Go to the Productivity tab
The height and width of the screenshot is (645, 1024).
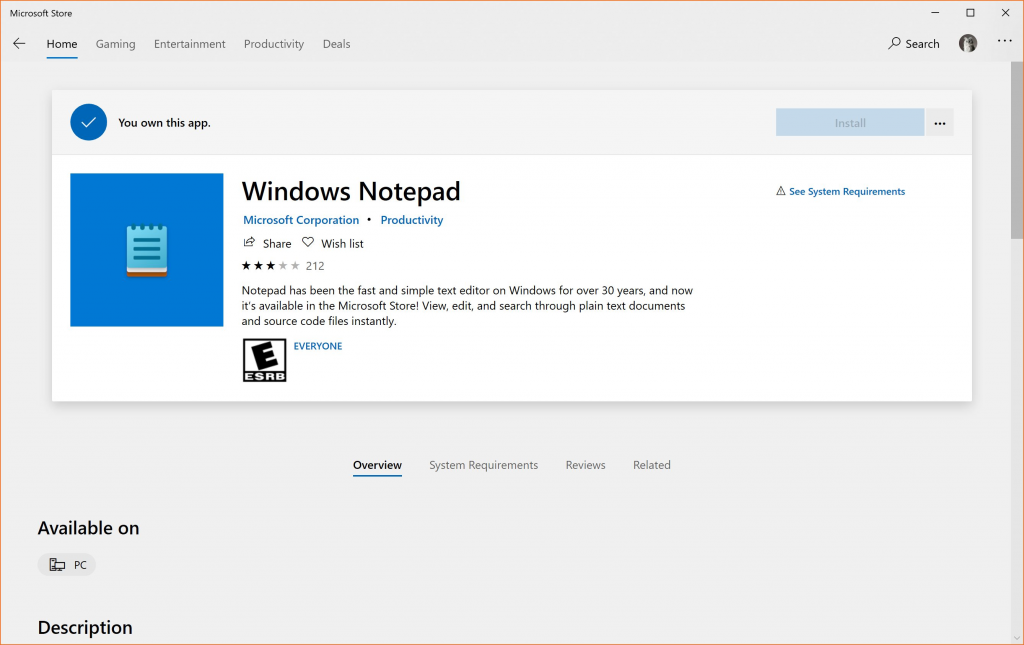click(274, 44)
